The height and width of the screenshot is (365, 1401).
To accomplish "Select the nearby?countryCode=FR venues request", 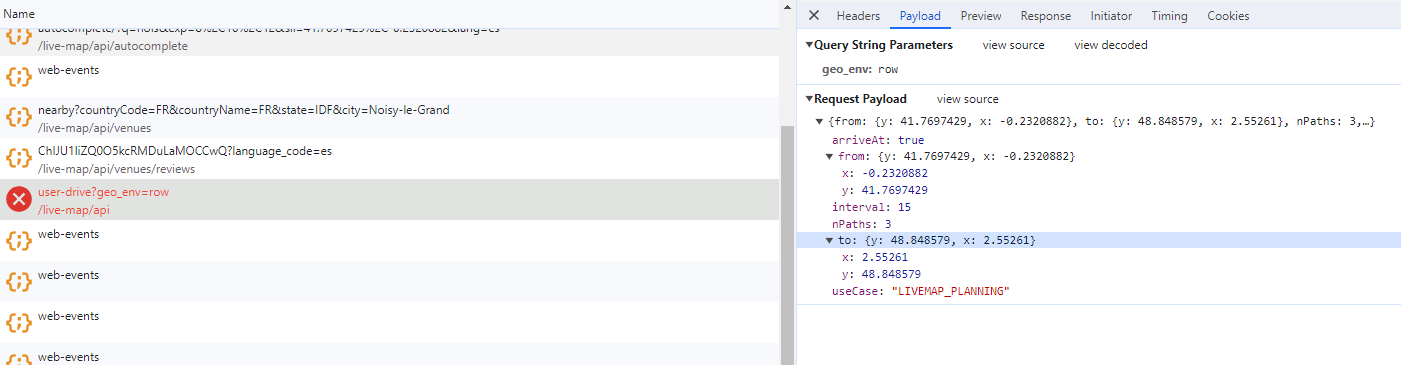I will (x=389, y=118).
